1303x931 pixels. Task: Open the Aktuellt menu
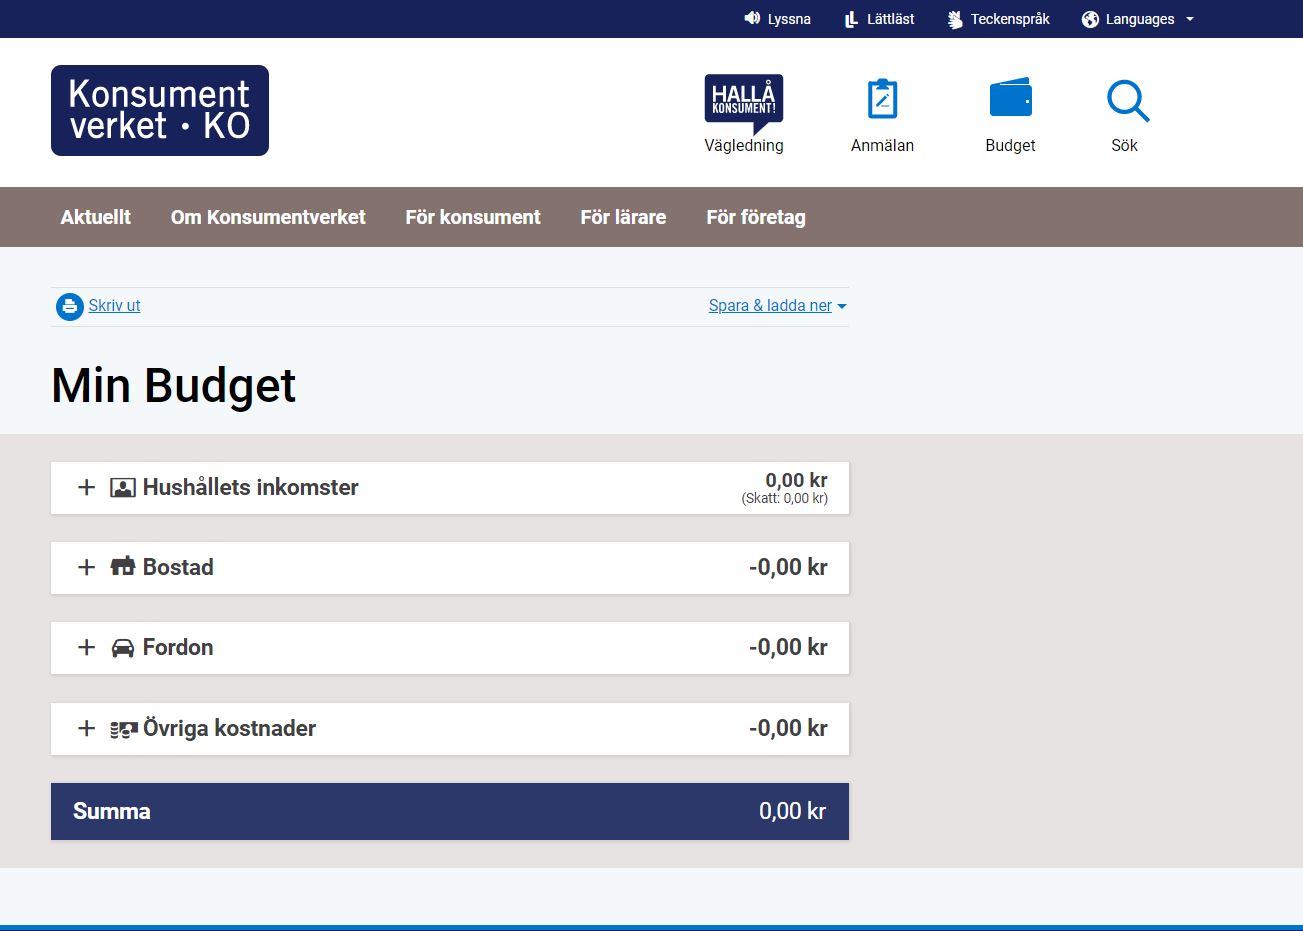click(96, 217)
